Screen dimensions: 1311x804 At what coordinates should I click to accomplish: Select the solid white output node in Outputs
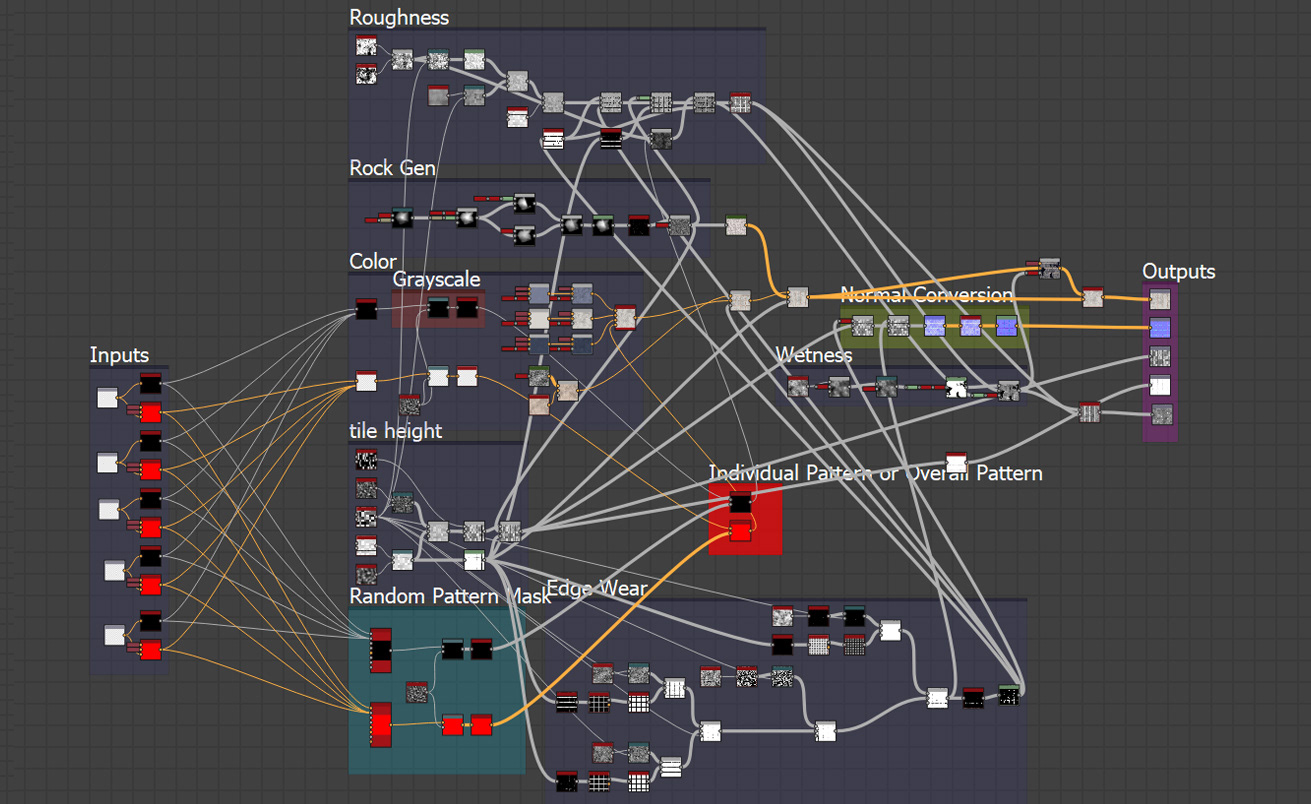(1159, 385)
